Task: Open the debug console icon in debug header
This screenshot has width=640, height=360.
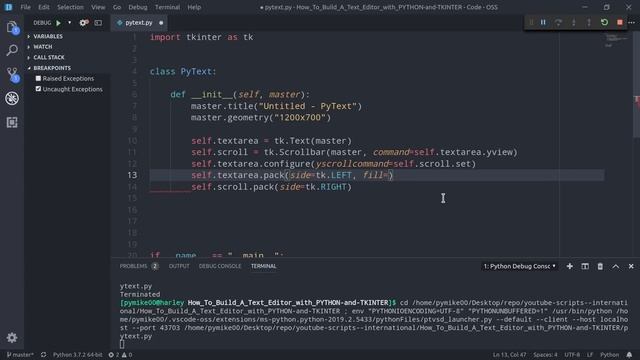Action: 98,23
